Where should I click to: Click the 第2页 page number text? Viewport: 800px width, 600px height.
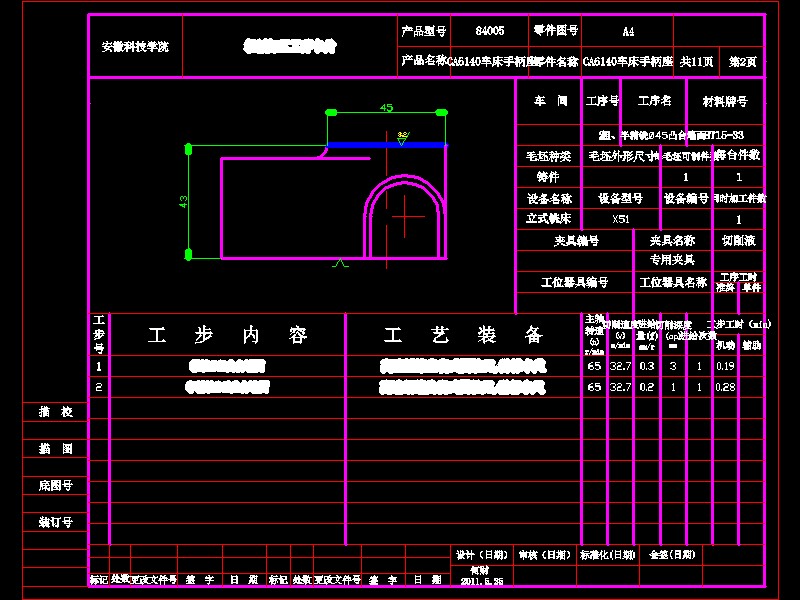(742, 62)
